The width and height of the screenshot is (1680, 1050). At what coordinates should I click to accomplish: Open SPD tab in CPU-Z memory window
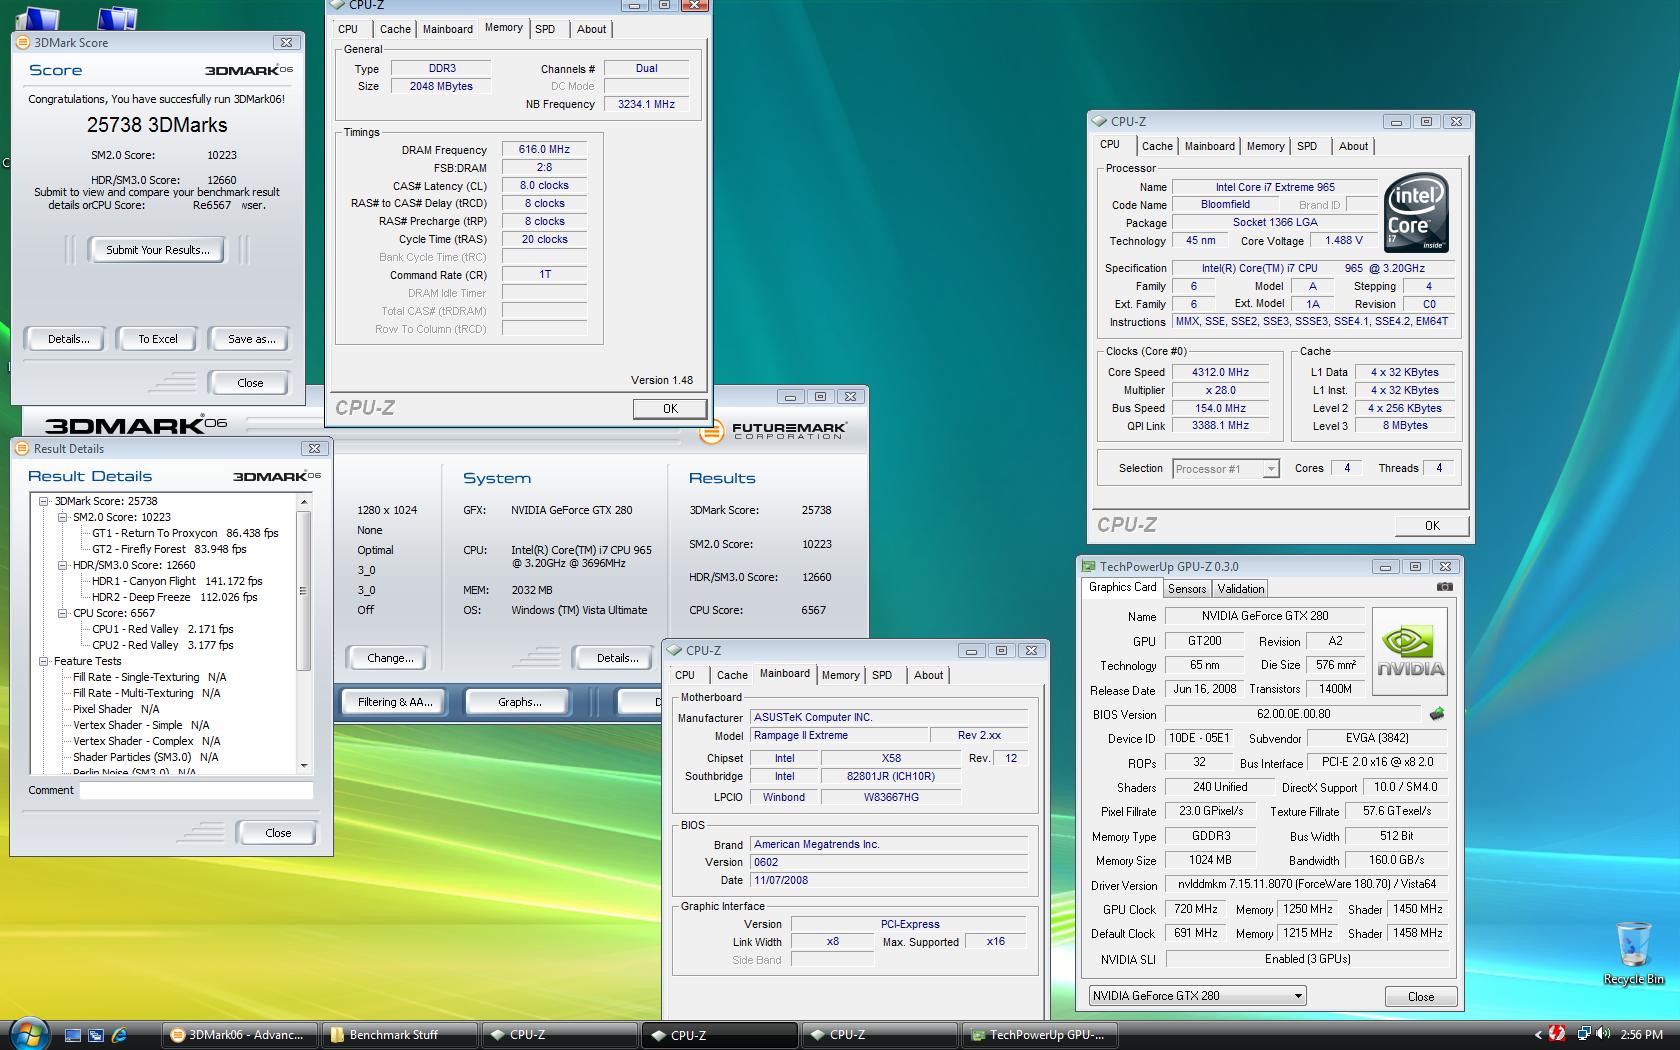(545, 29)
